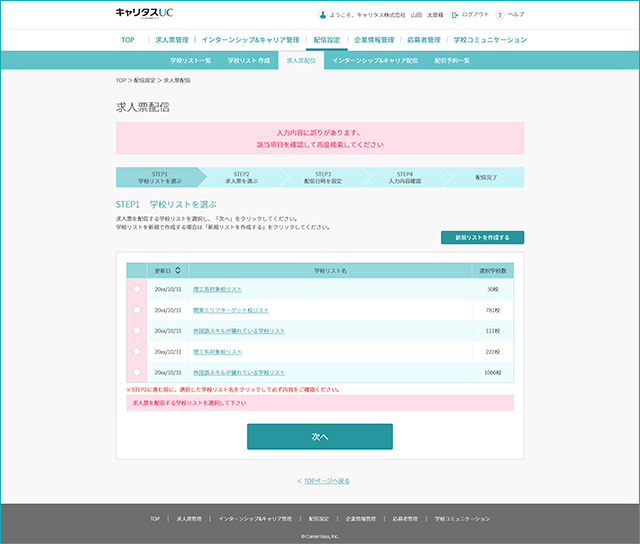Click 配信完了 step in progress bar
Image resolution: width=640 pixels, height=544 pixels.
pos(486,178)
